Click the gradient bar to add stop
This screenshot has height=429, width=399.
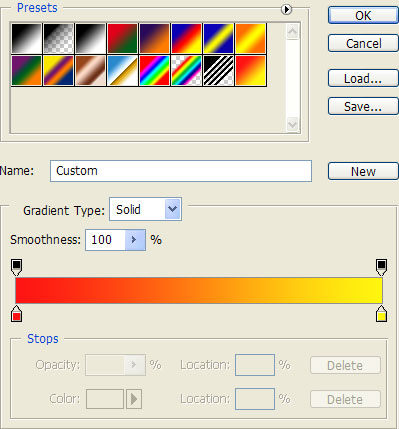point(199,290)
